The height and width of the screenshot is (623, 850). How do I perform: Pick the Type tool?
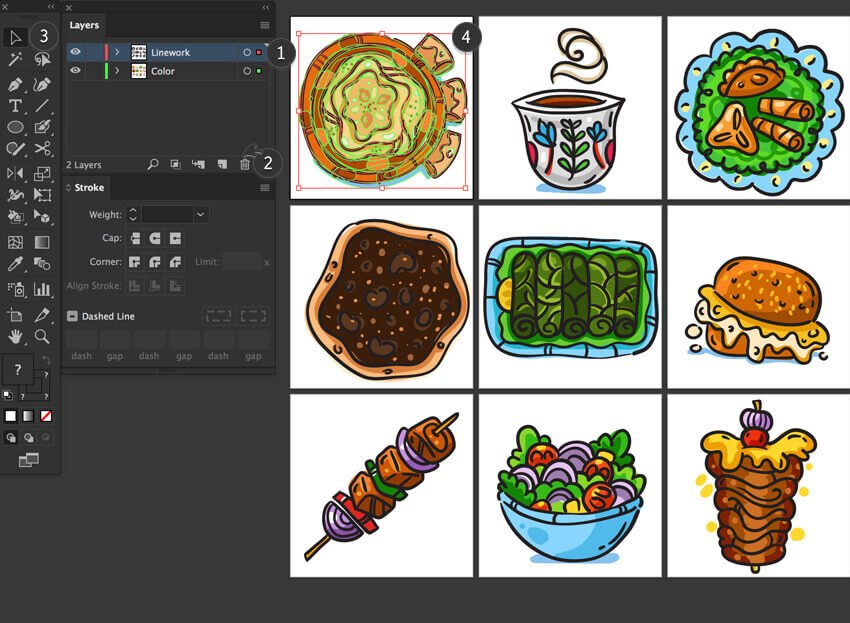pyautogui.click(x=16, y=105)
